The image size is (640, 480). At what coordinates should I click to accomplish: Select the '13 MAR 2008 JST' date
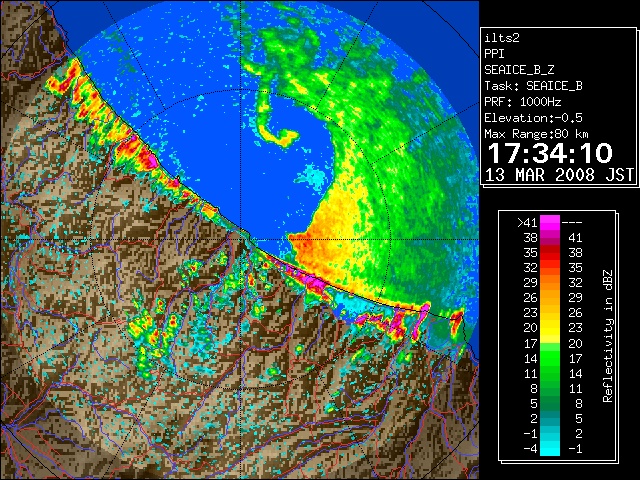[559, 175]
